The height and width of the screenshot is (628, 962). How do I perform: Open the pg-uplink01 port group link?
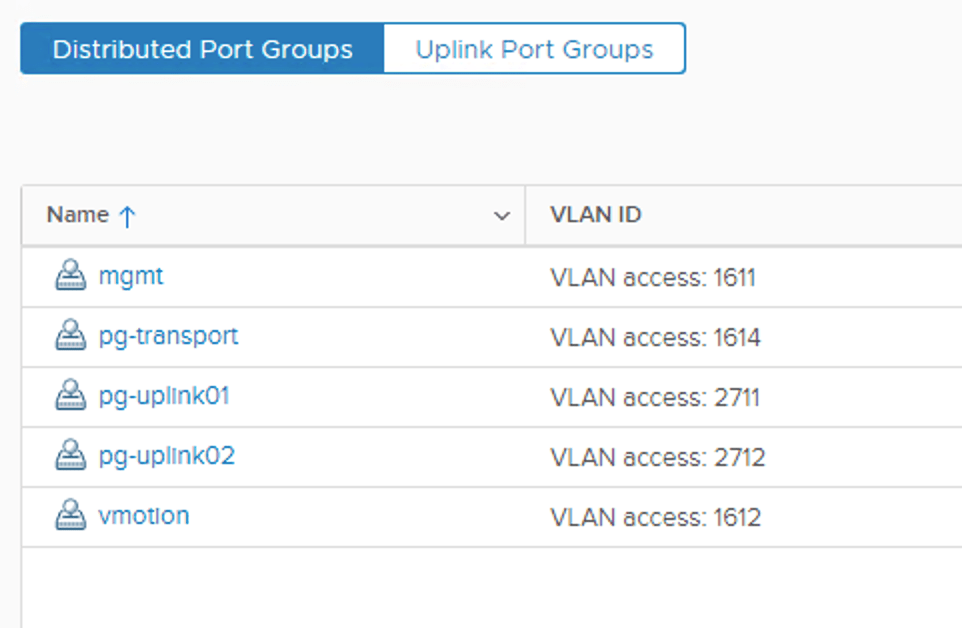[164, 396]
